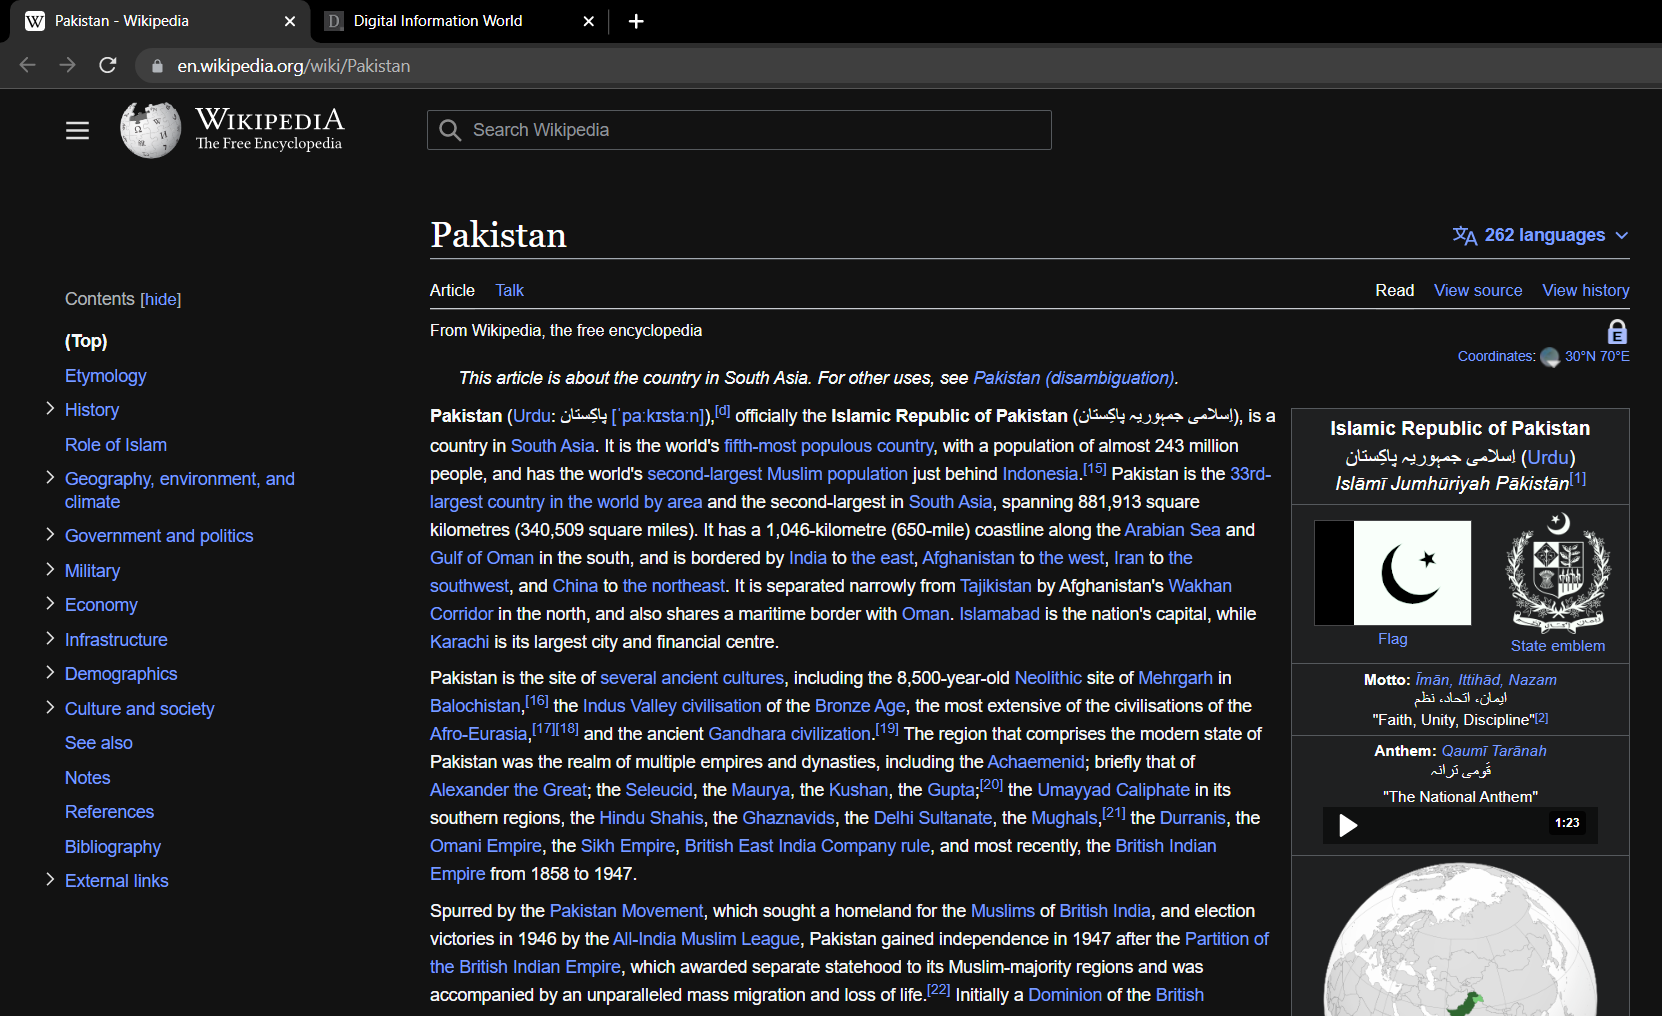Jump to Bibliography section
This screenshot has height=1016, width=1662.
[x=113, y=847]
